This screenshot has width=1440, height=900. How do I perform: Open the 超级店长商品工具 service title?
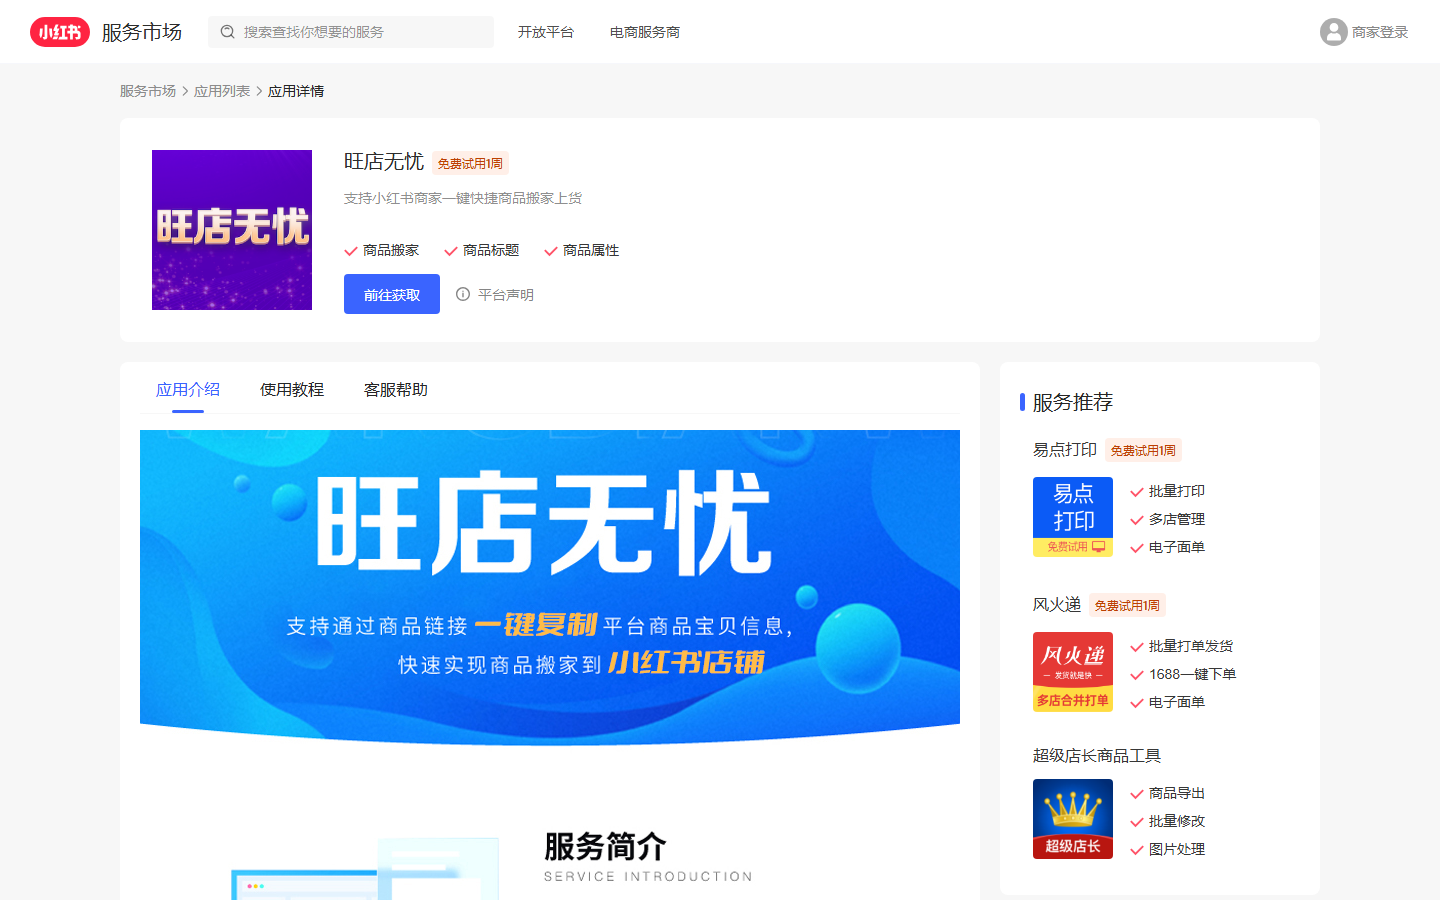click(x=1097, y=756)
